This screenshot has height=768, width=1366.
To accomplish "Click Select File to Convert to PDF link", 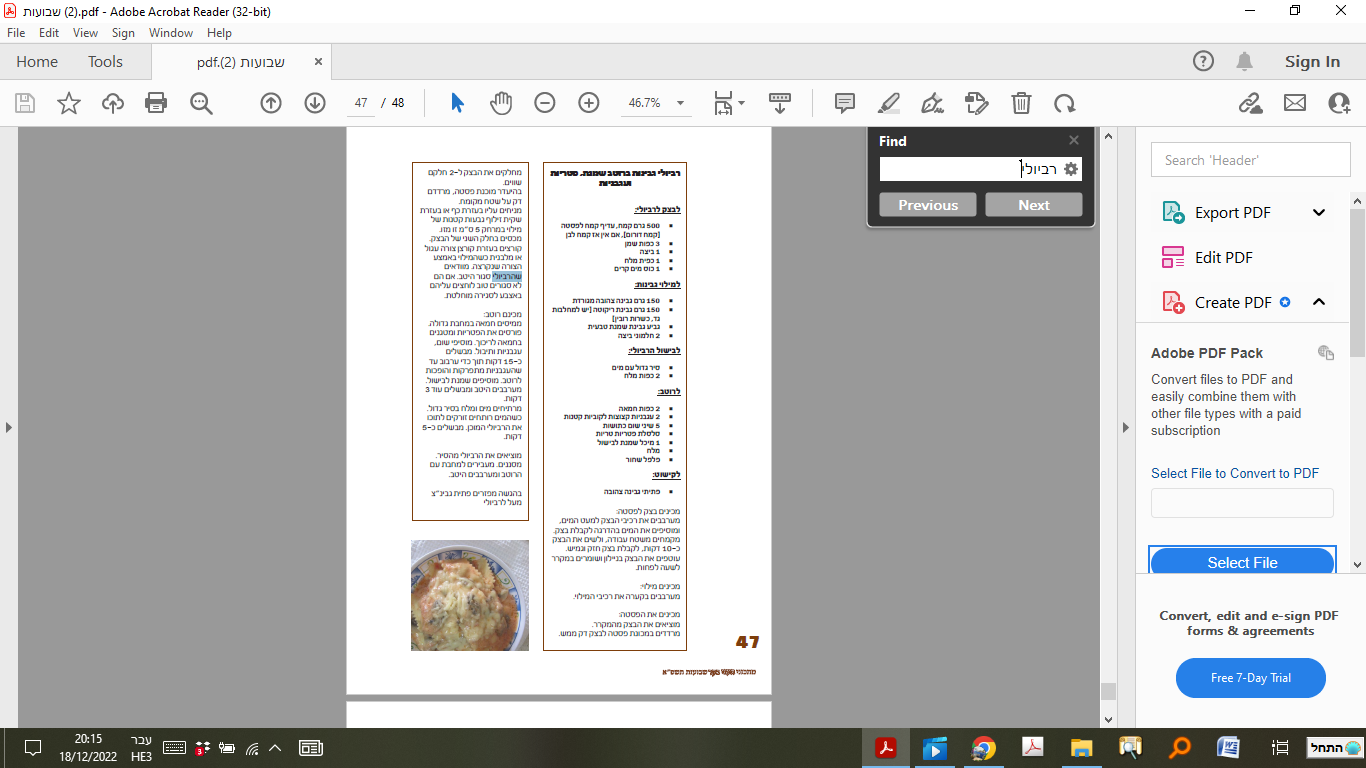I will (1235, 473).
